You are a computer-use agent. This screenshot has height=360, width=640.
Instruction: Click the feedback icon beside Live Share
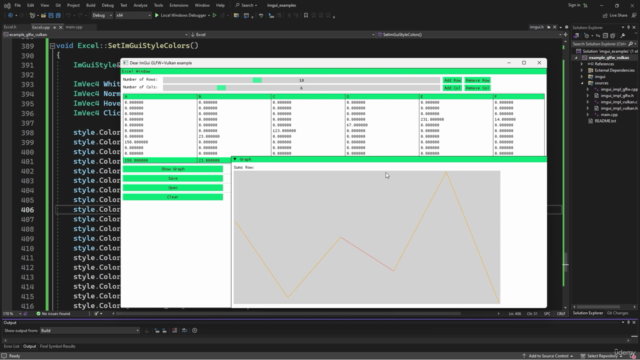coord(634,16)
